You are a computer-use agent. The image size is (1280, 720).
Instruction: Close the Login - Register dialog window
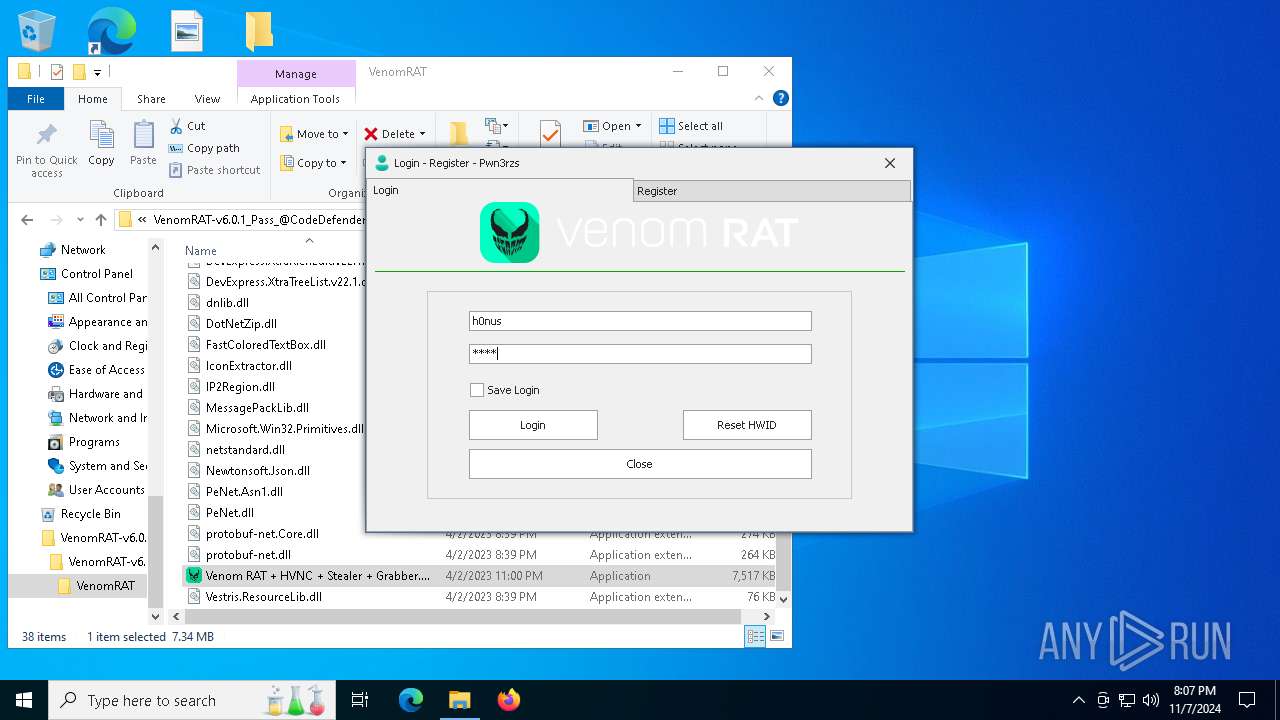point(890,163)
